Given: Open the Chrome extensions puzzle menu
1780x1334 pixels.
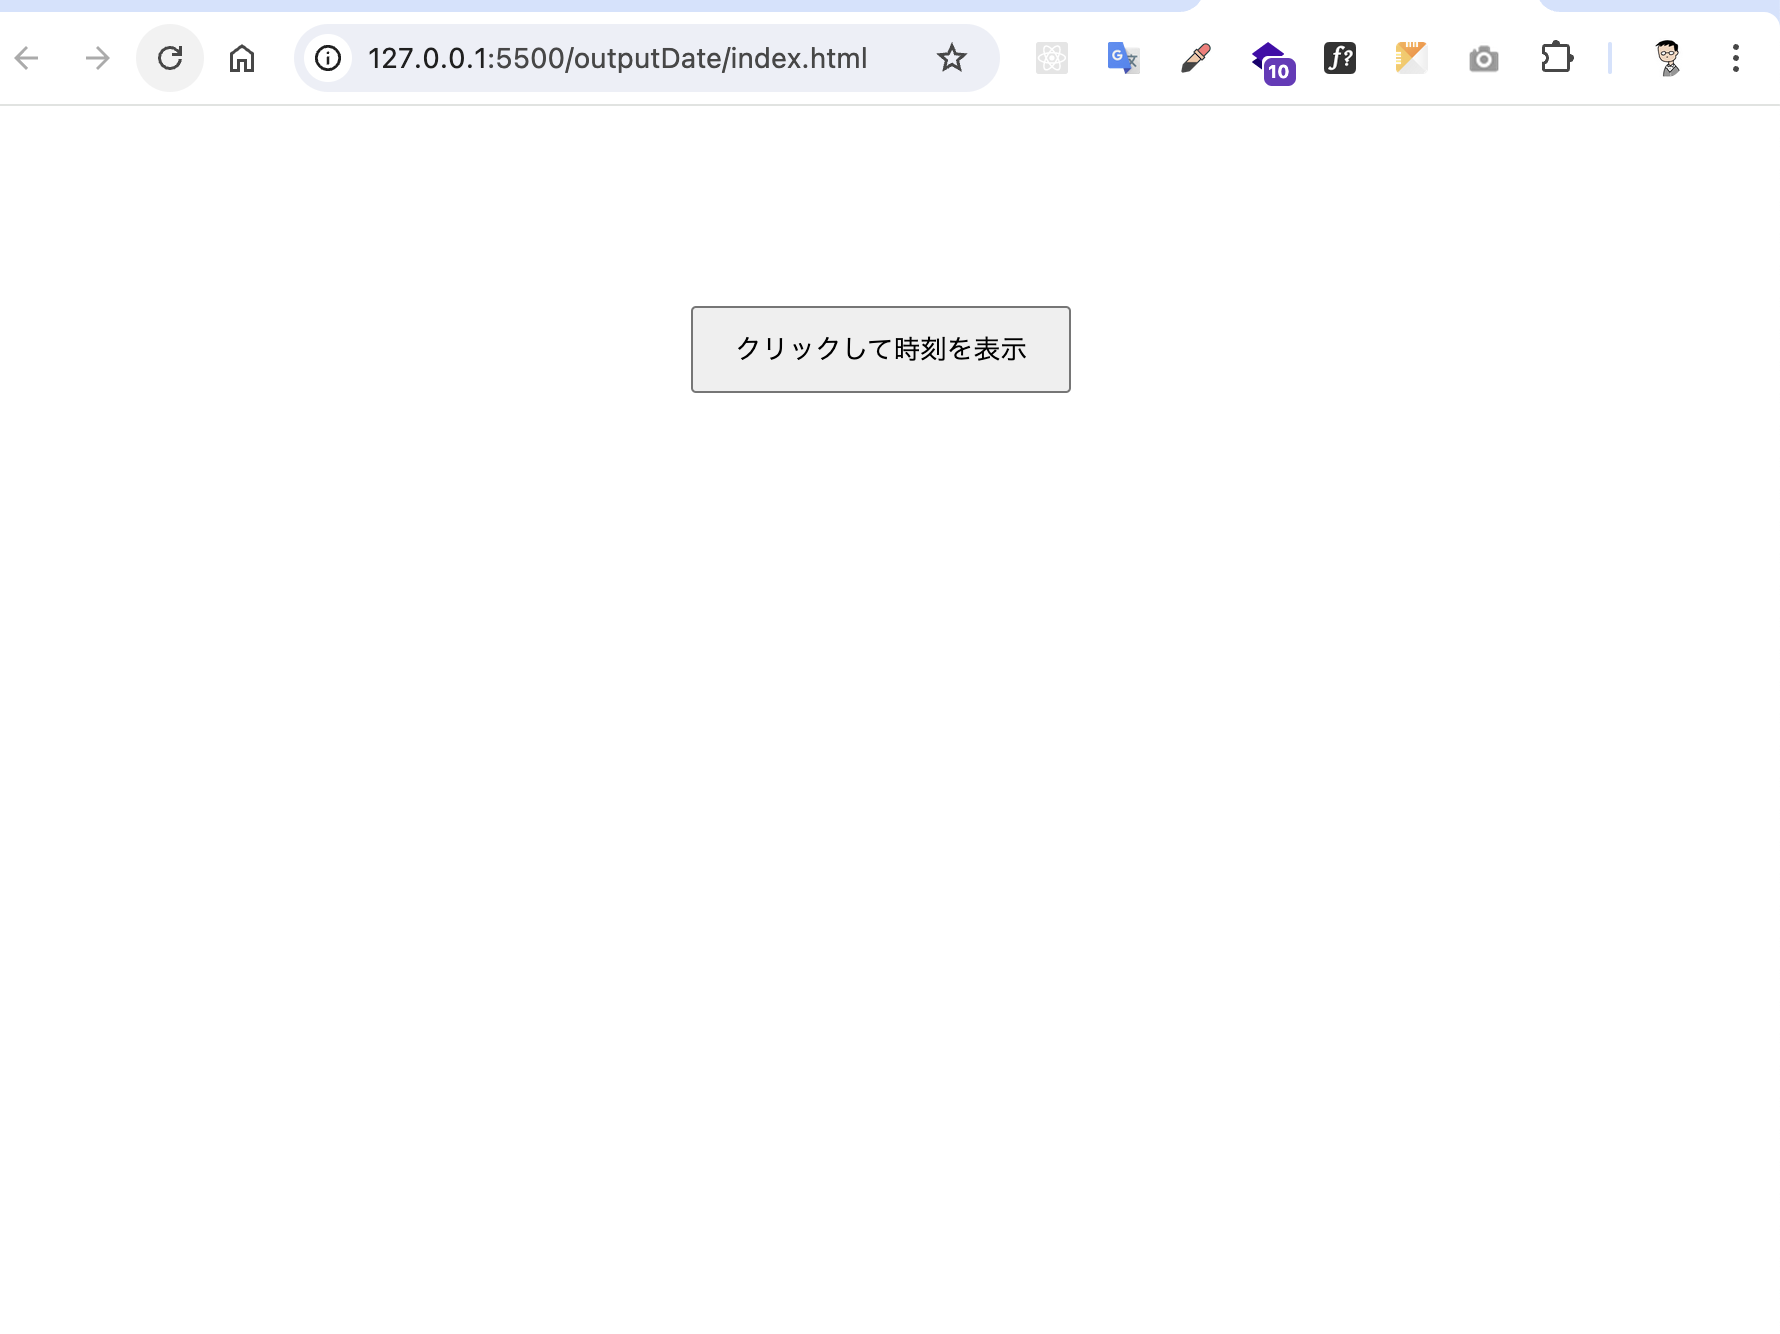Looking at the screenshot, I should pyautogui.click(x=1556, y=57).
